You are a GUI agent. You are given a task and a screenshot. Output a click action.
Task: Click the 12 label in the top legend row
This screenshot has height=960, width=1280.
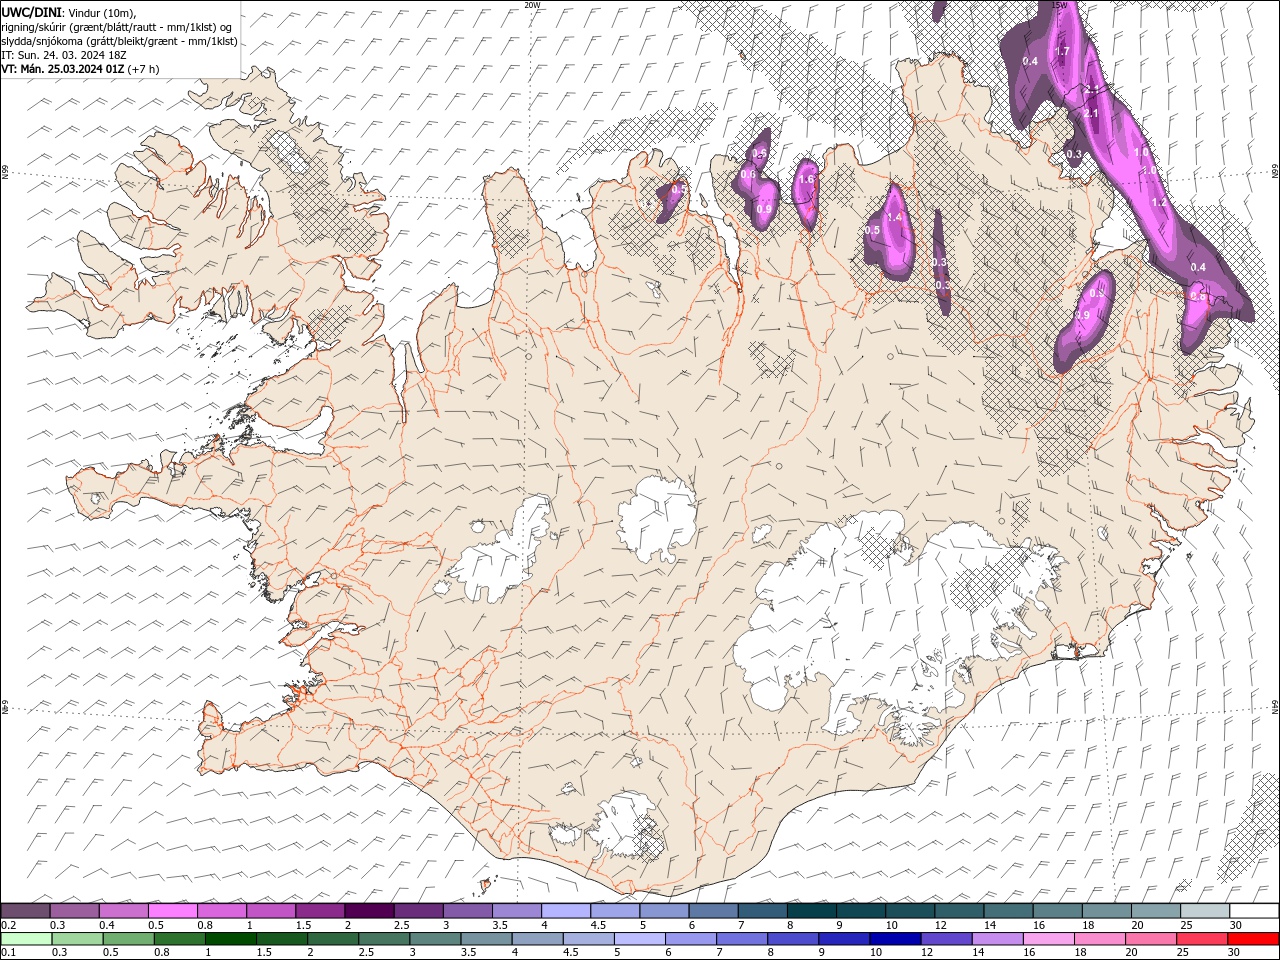click(940, 925)
